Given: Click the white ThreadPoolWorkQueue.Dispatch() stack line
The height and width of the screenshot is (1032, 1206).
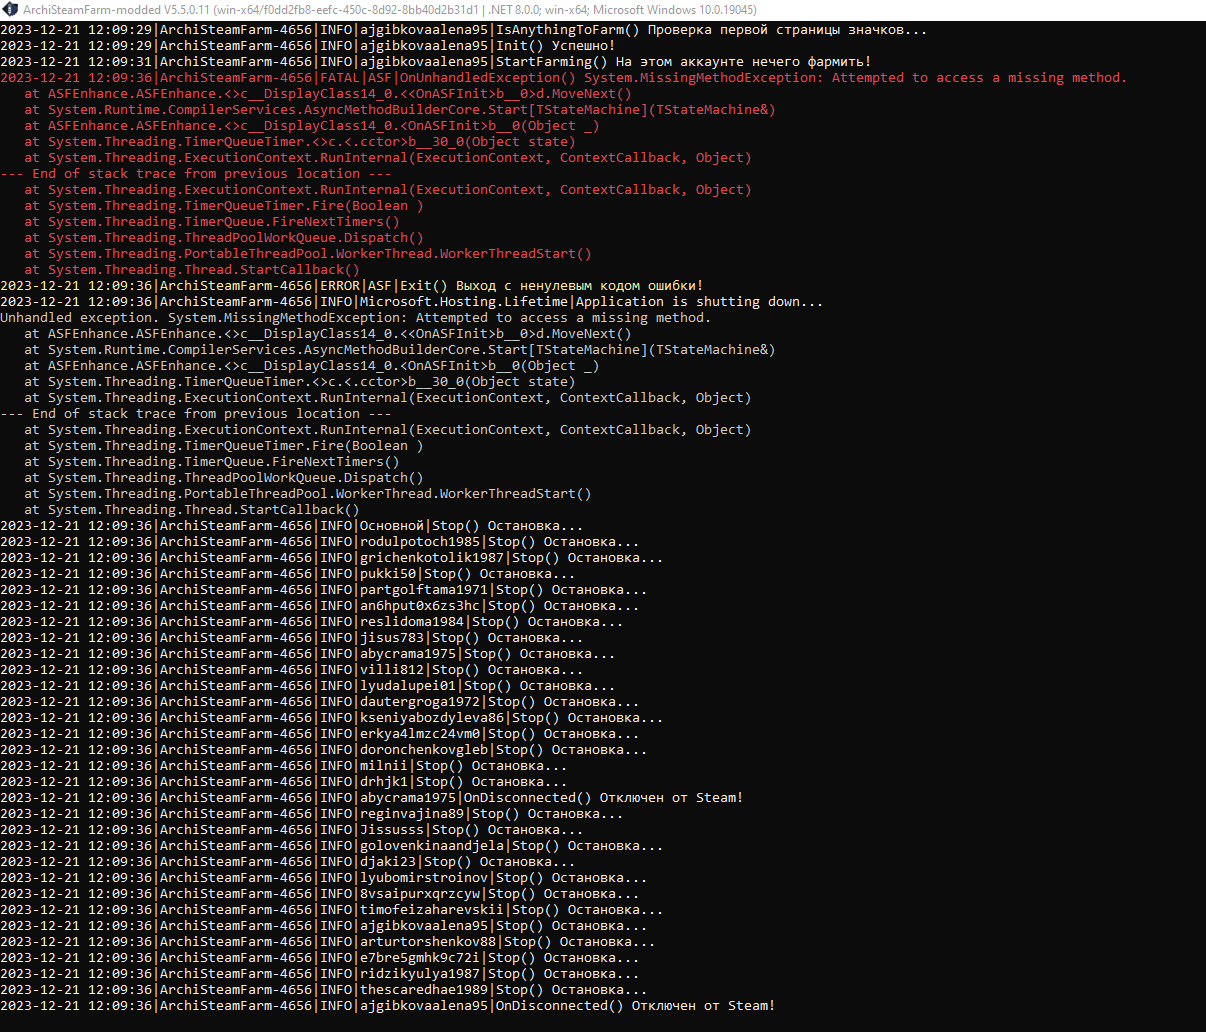Looking at the screenshot, I should coord(224,478).
